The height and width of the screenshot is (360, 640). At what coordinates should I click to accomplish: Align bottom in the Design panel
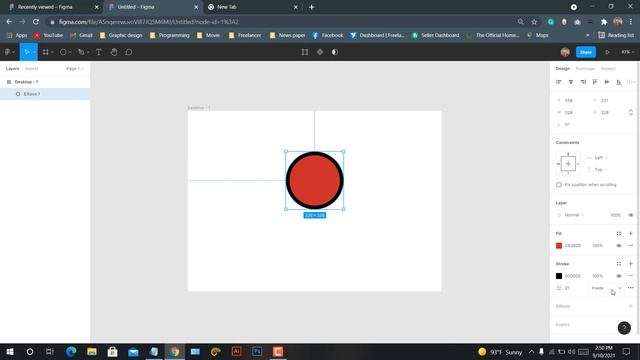[x=619, y=82]
